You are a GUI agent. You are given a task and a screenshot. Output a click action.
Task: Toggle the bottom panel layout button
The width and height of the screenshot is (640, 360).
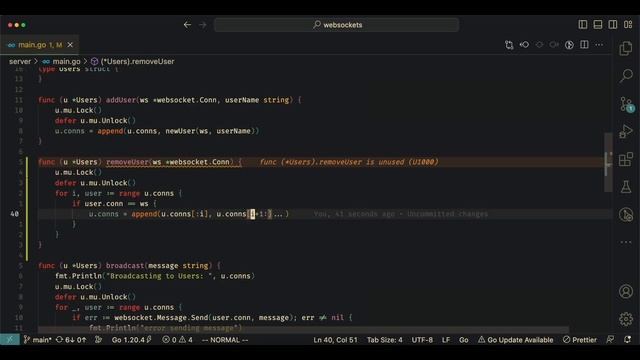598,24
